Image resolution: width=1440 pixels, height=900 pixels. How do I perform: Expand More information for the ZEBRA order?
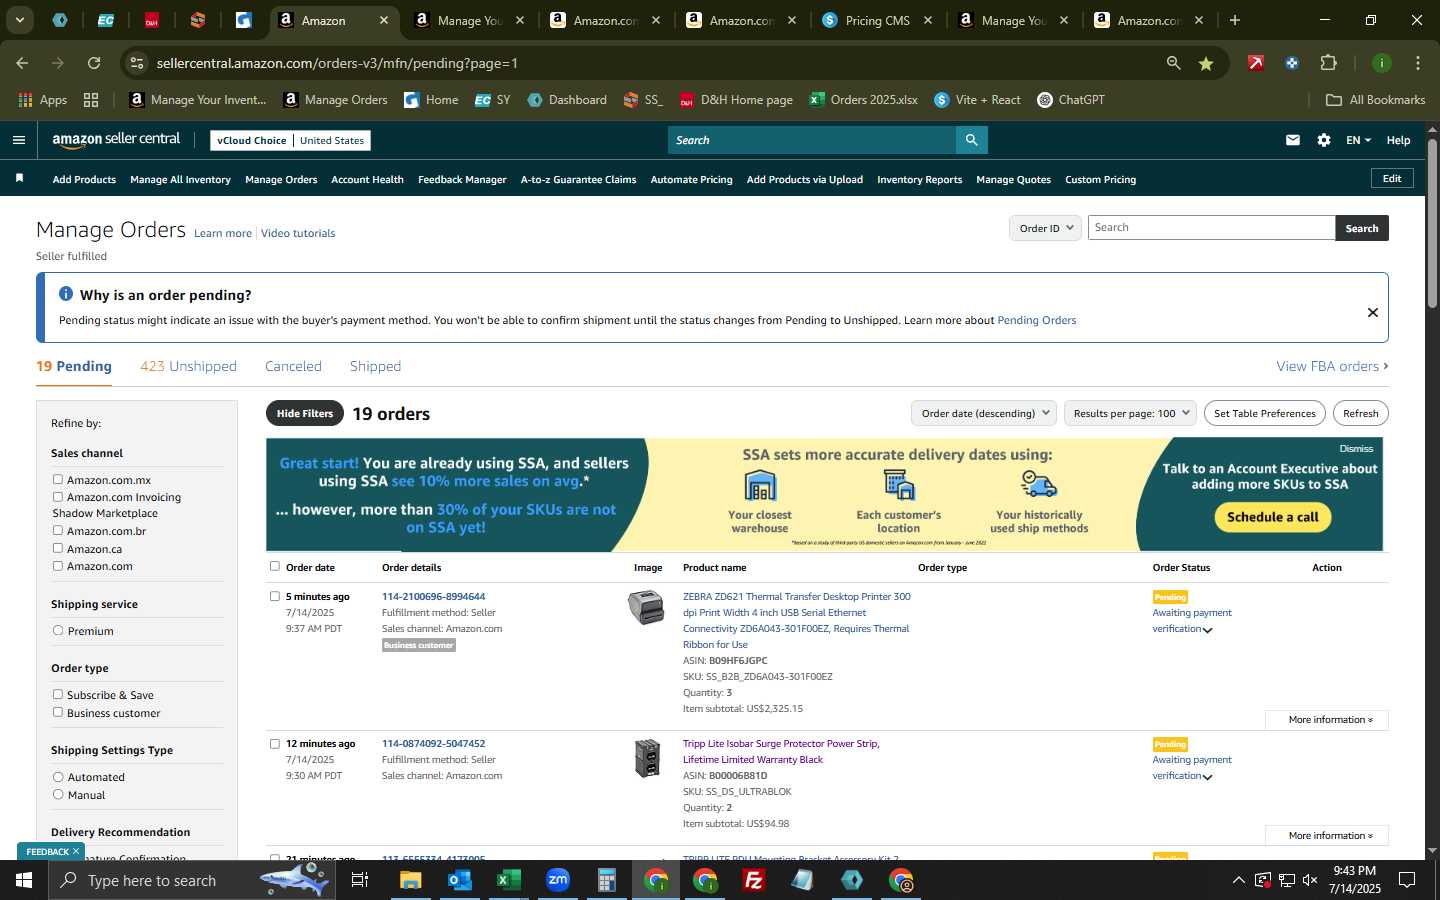[1326, 720]
